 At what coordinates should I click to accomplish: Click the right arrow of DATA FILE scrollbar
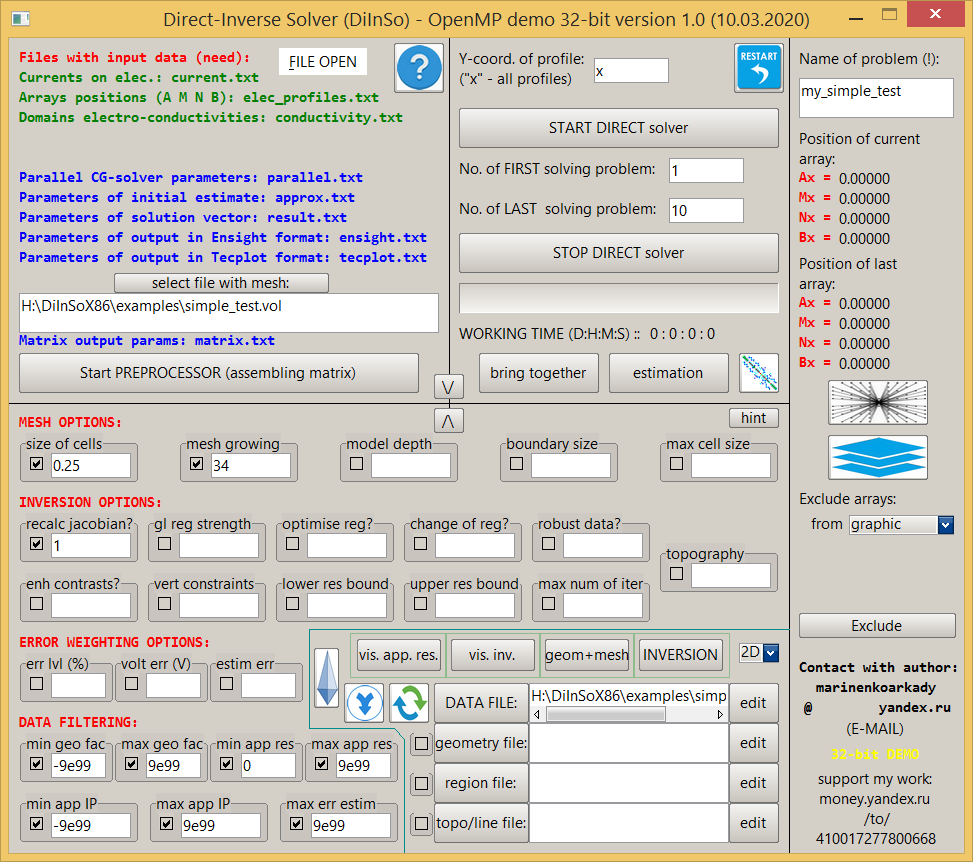tap(720, 715)
